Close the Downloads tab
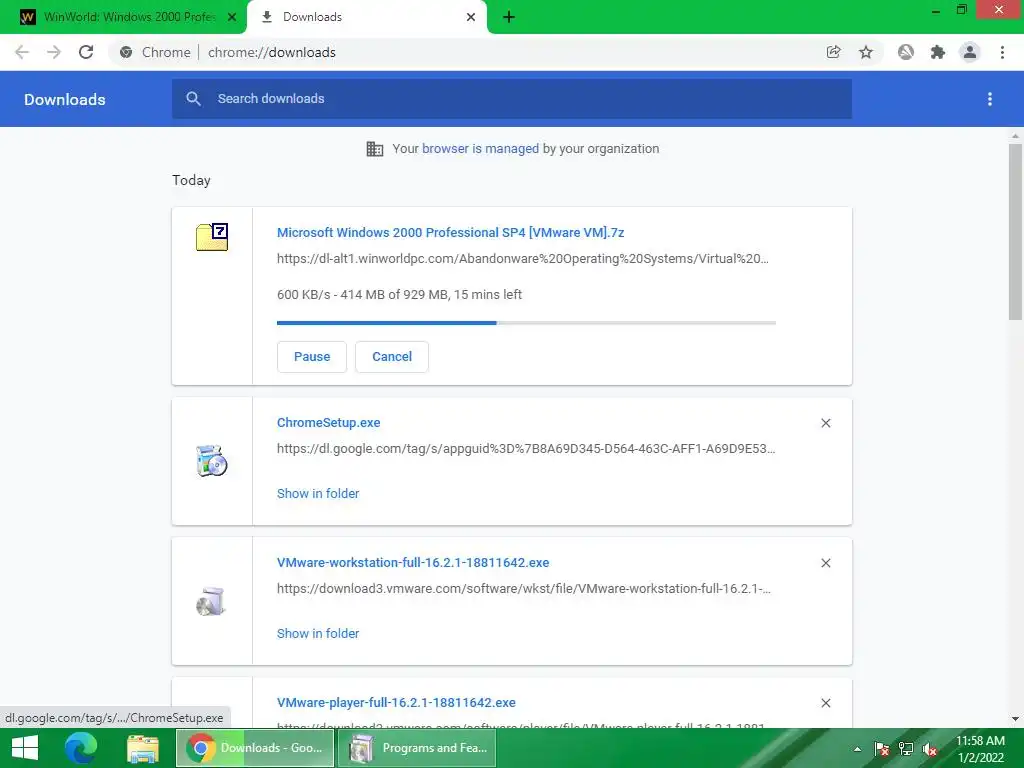 point(471,18)
